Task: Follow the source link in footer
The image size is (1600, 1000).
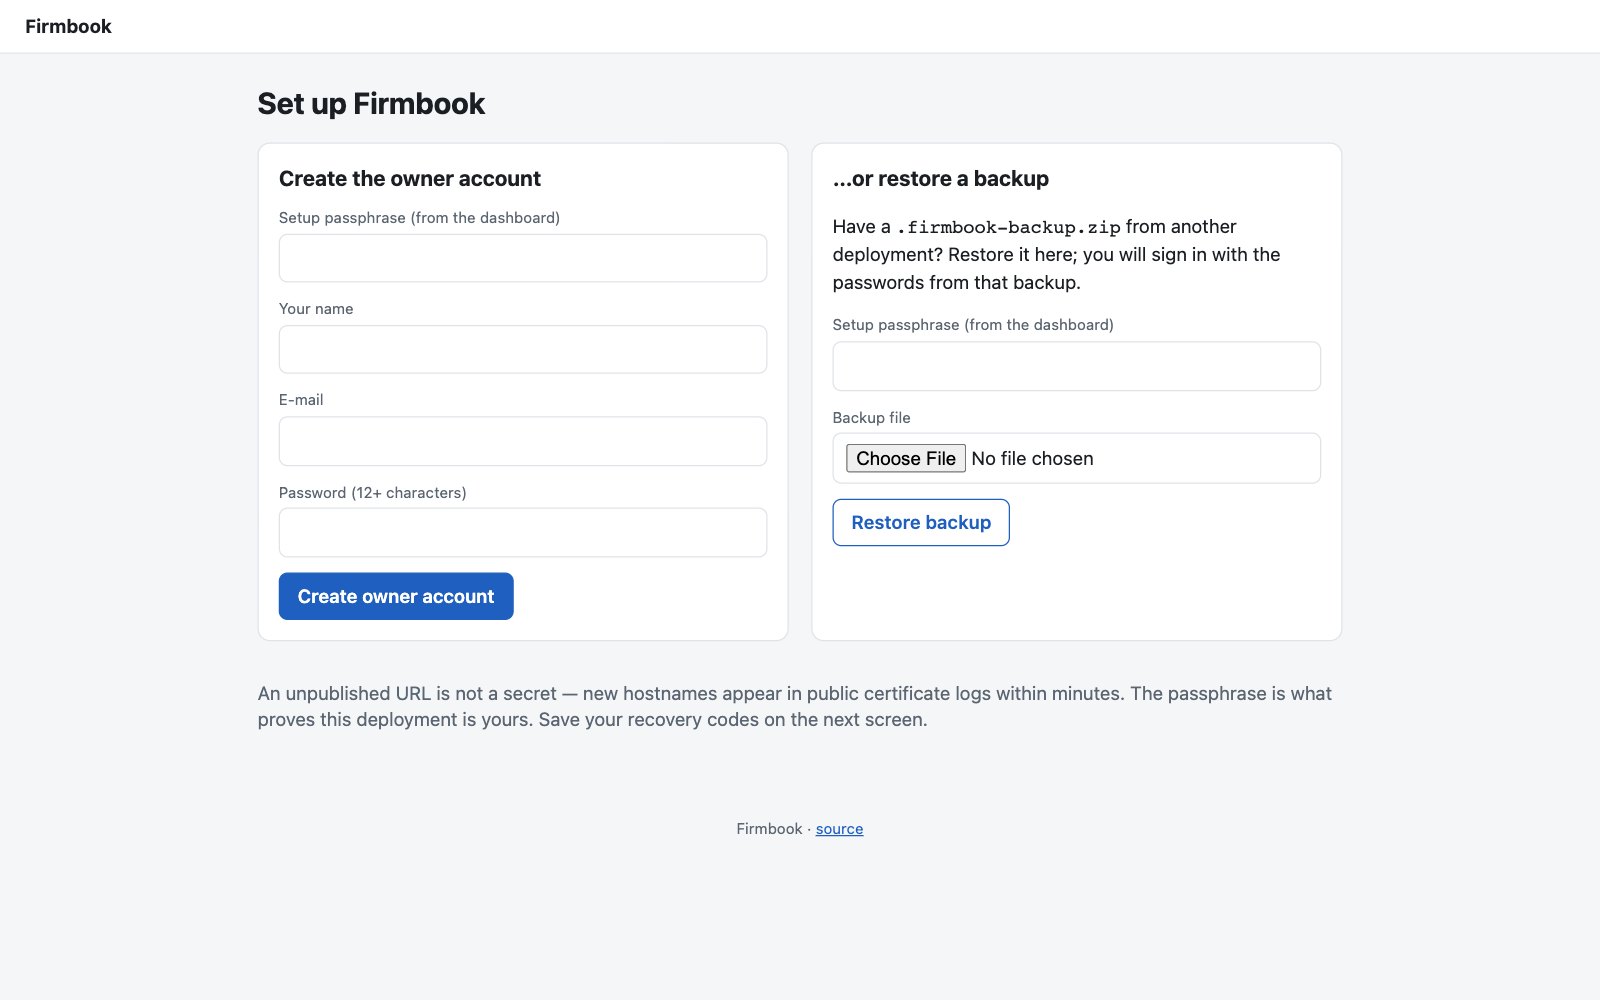Action: (839, 829)
